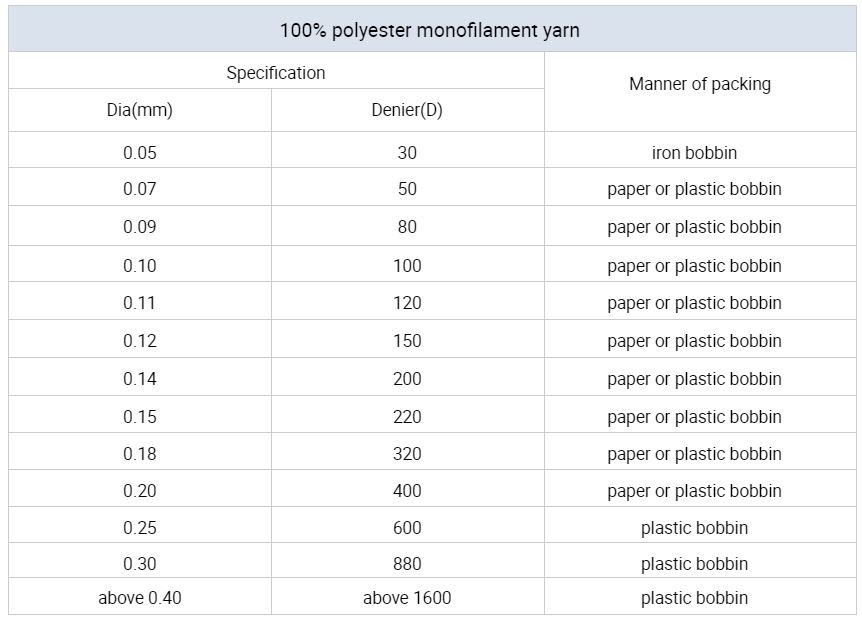Select the 'Specification' header cell
Image resolution: width=862 pixels, height=623 pixels.
click(276, 73)
